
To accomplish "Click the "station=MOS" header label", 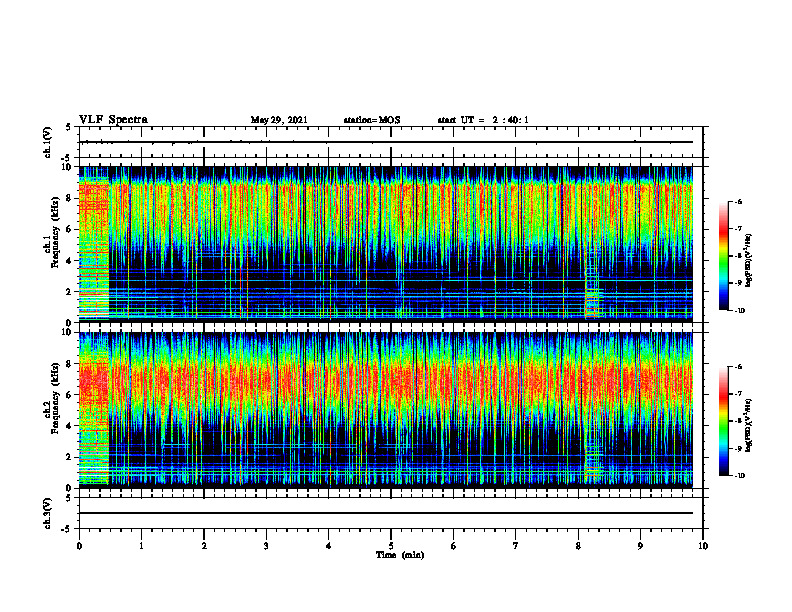I will [x=372, y=120].
